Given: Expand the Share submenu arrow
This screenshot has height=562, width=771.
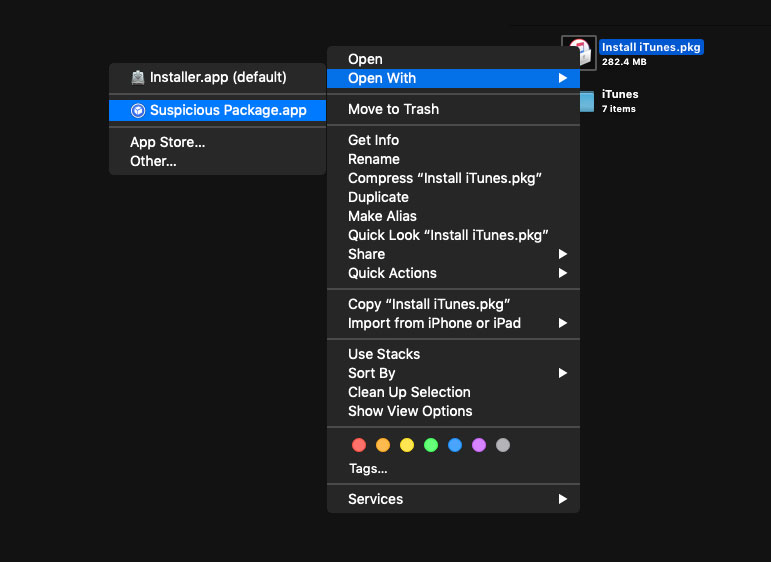Looking at the screenshot, I should click(x=563, y=254).
